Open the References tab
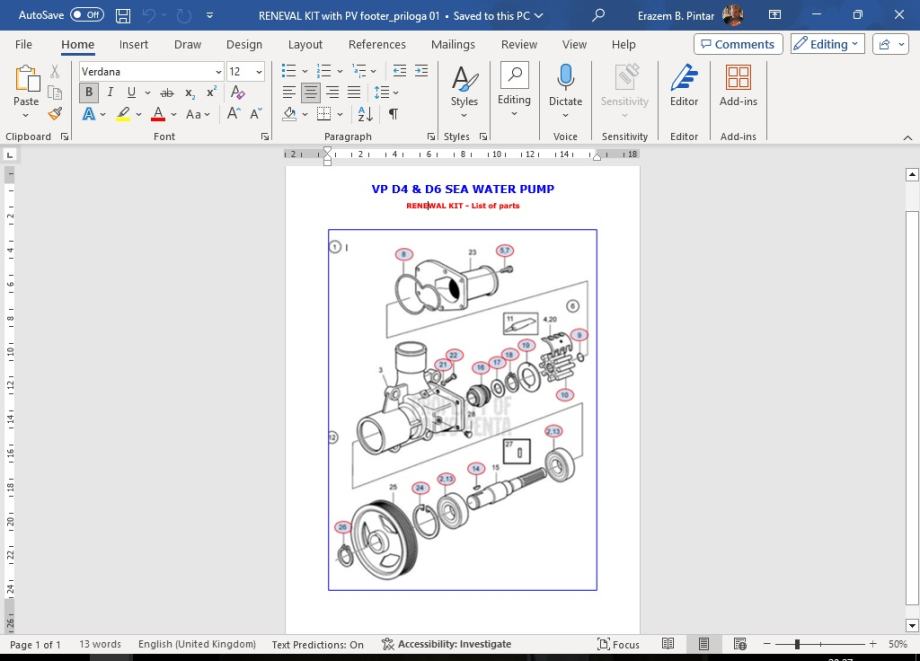 point(378,44)
